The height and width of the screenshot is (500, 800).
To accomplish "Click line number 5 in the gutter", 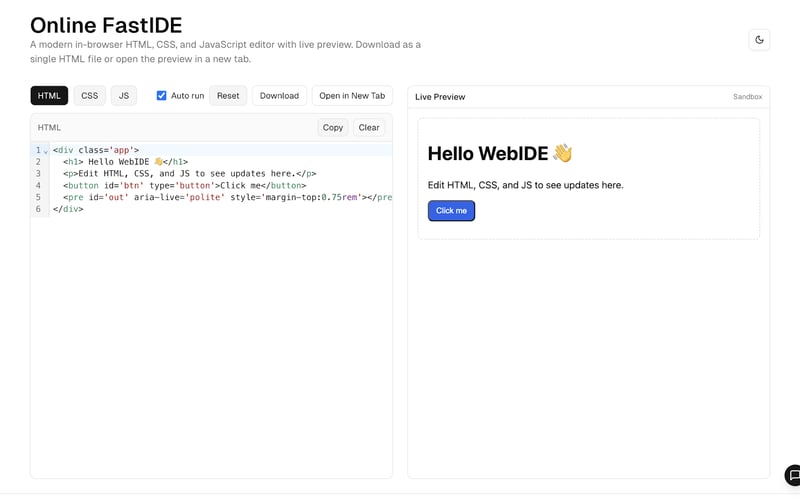I will (x=38, y=197).
